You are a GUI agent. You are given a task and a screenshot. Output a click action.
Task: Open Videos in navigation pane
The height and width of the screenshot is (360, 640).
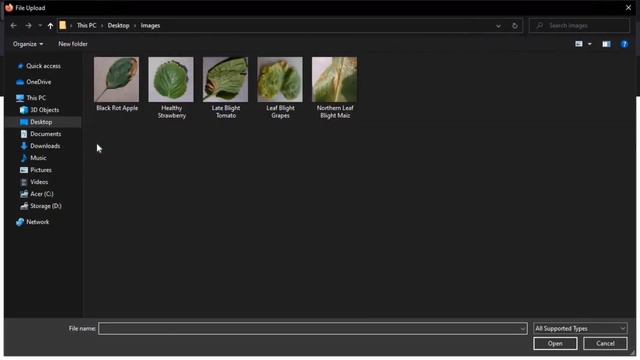(x=39, y=182)
